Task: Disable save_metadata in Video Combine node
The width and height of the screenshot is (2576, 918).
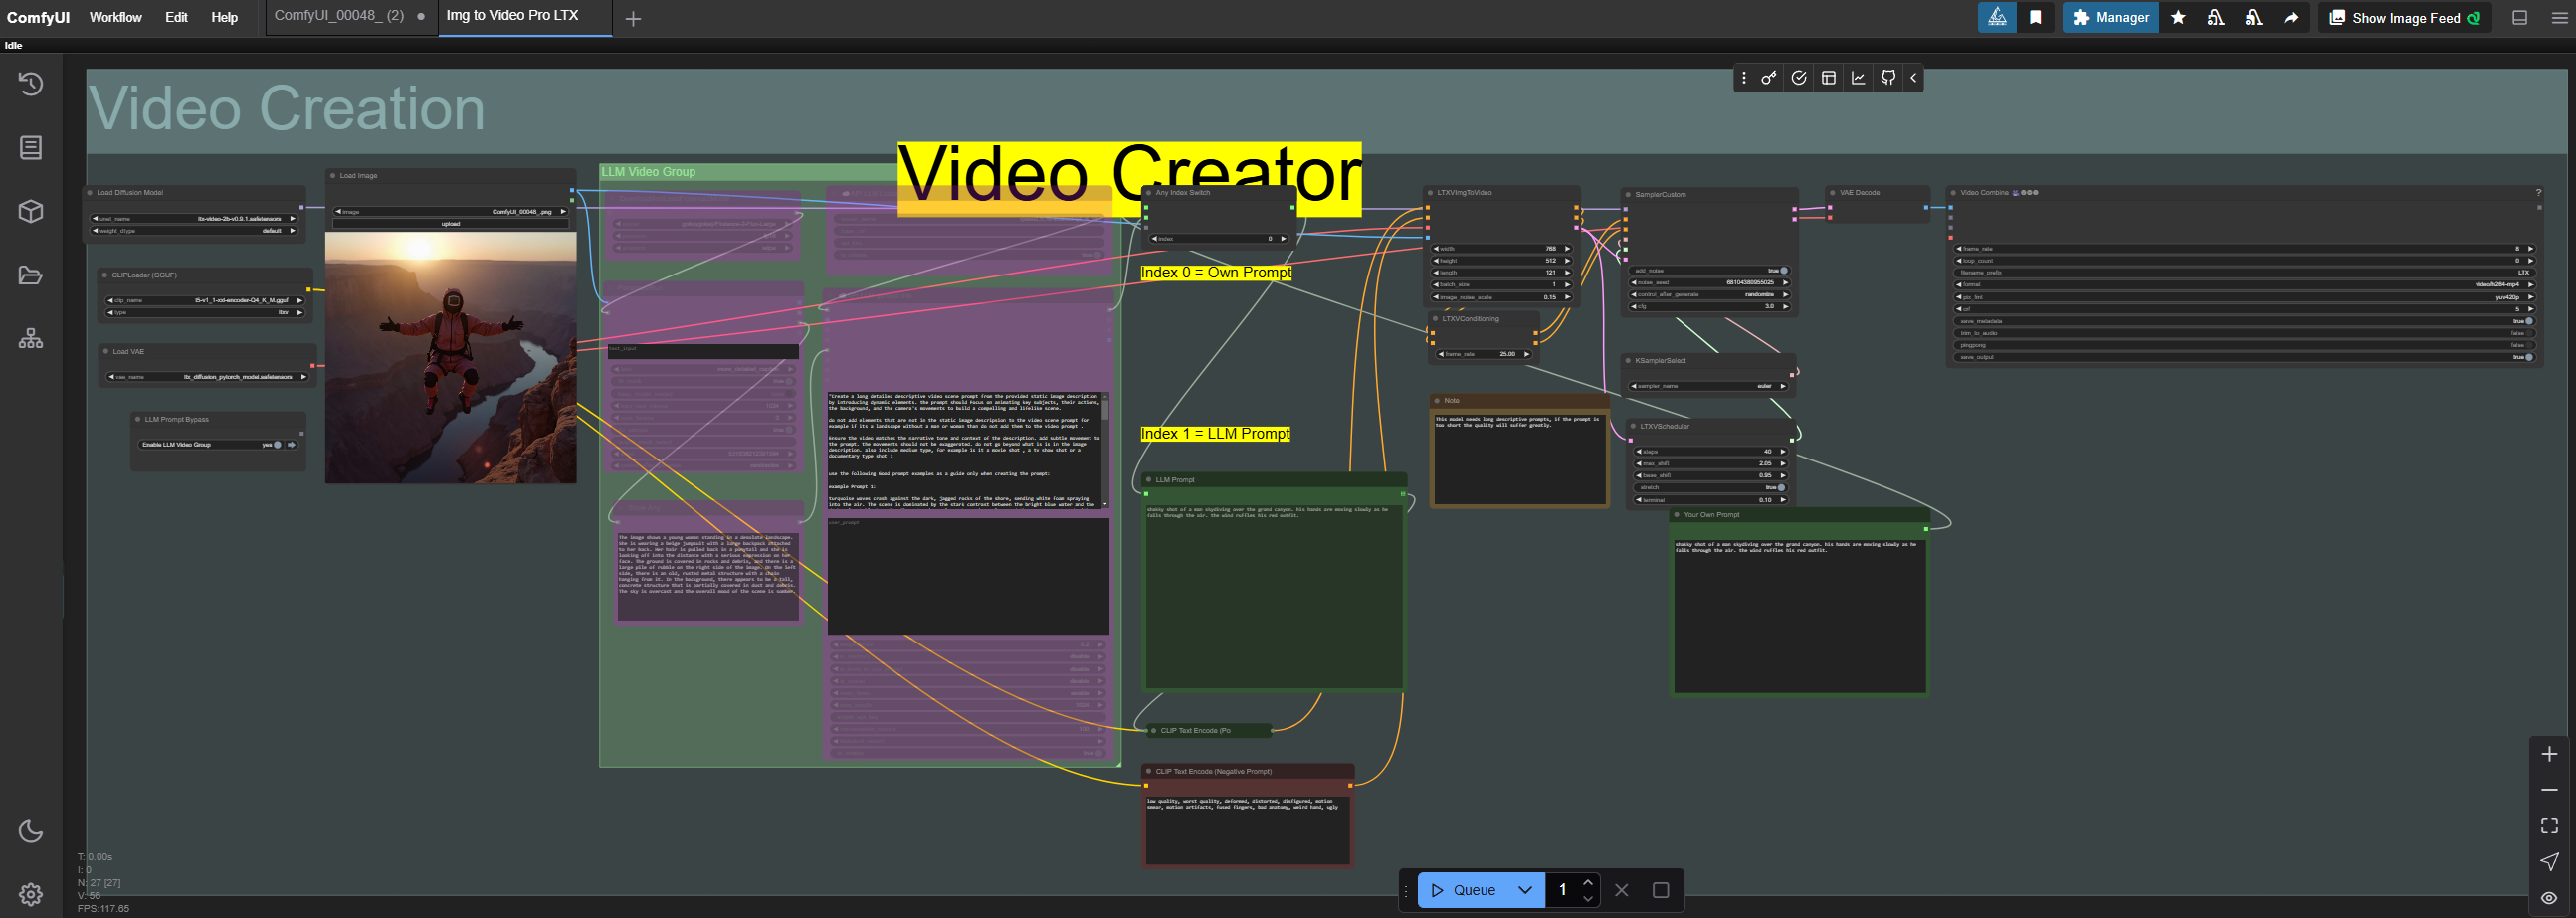Action: point(2529,321)
